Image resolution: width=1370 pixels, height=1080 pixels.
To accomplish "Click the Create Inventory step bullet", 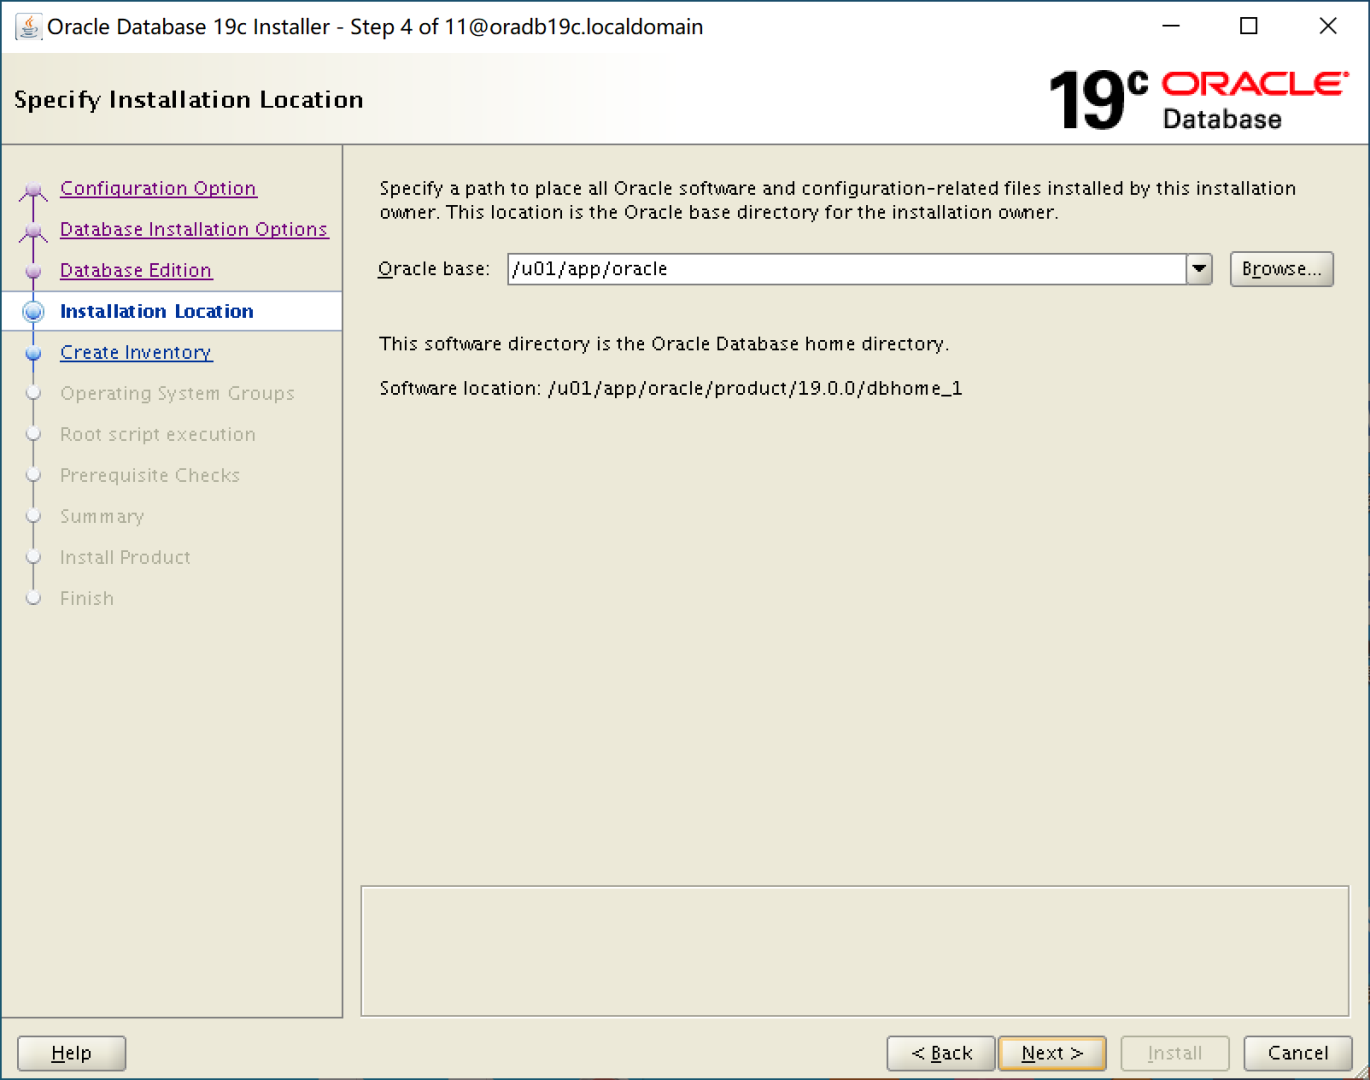I will pyautogui.click(x=33, y=353).
